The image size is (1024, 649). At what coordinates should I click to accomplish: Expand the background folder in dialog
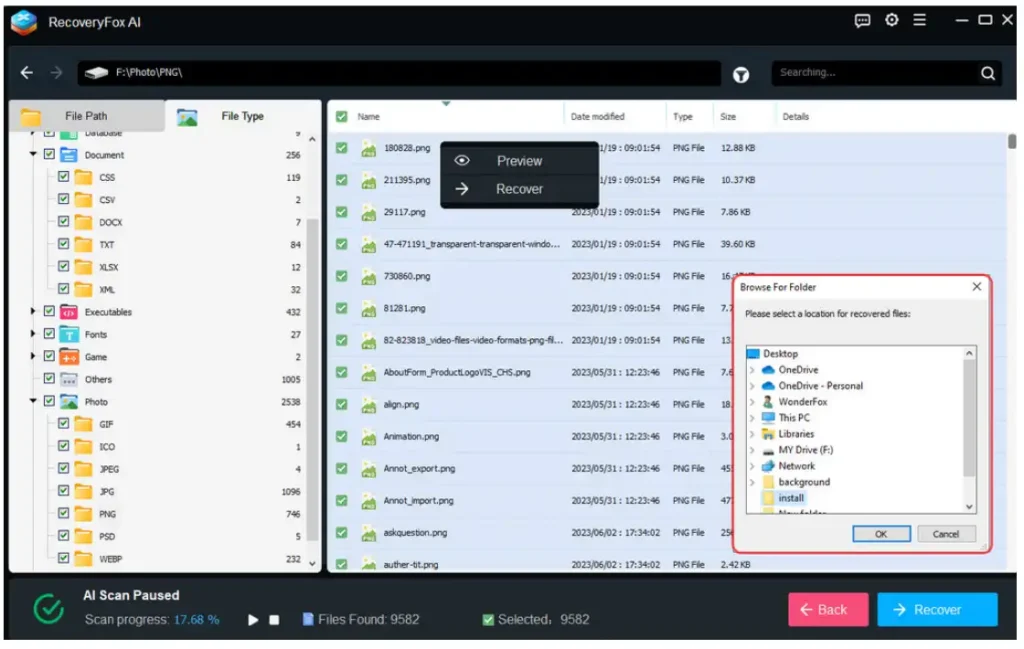click(x=752, y=483)
